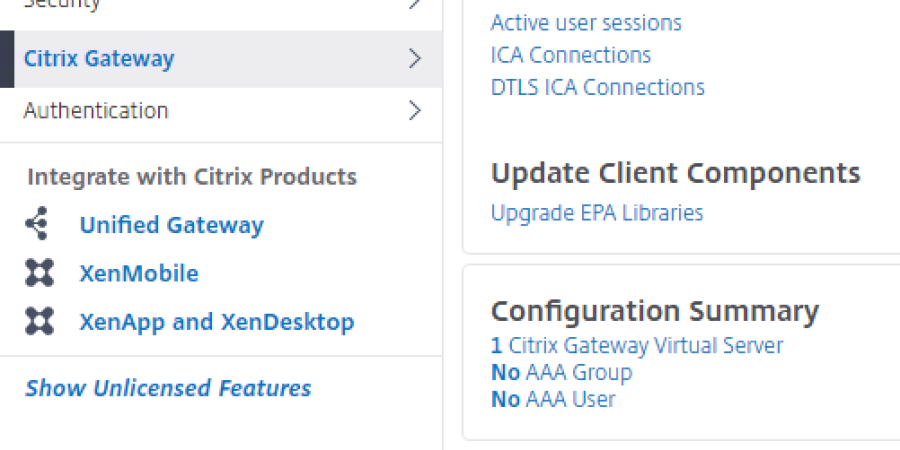Click the Unified Gateway share-style icon

pos(38,225)
